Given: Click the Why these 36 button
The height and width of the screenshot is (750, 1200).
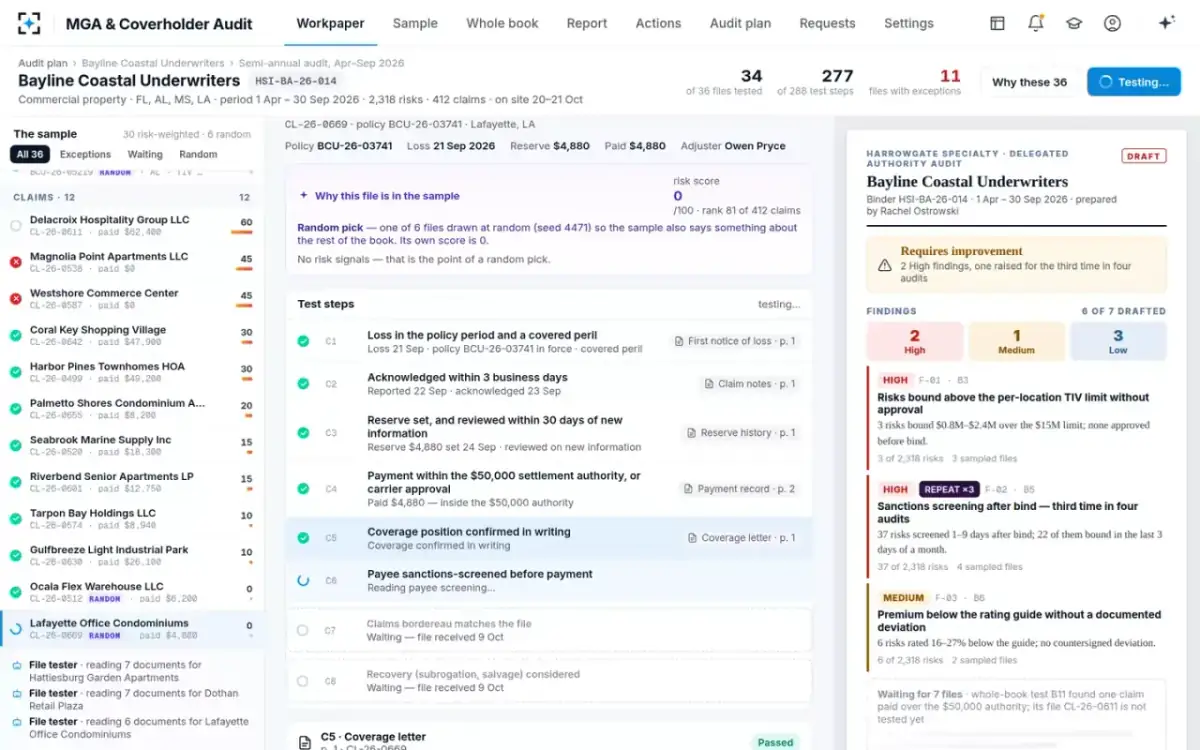Looking at the screenshot, I should [1029, 82].
